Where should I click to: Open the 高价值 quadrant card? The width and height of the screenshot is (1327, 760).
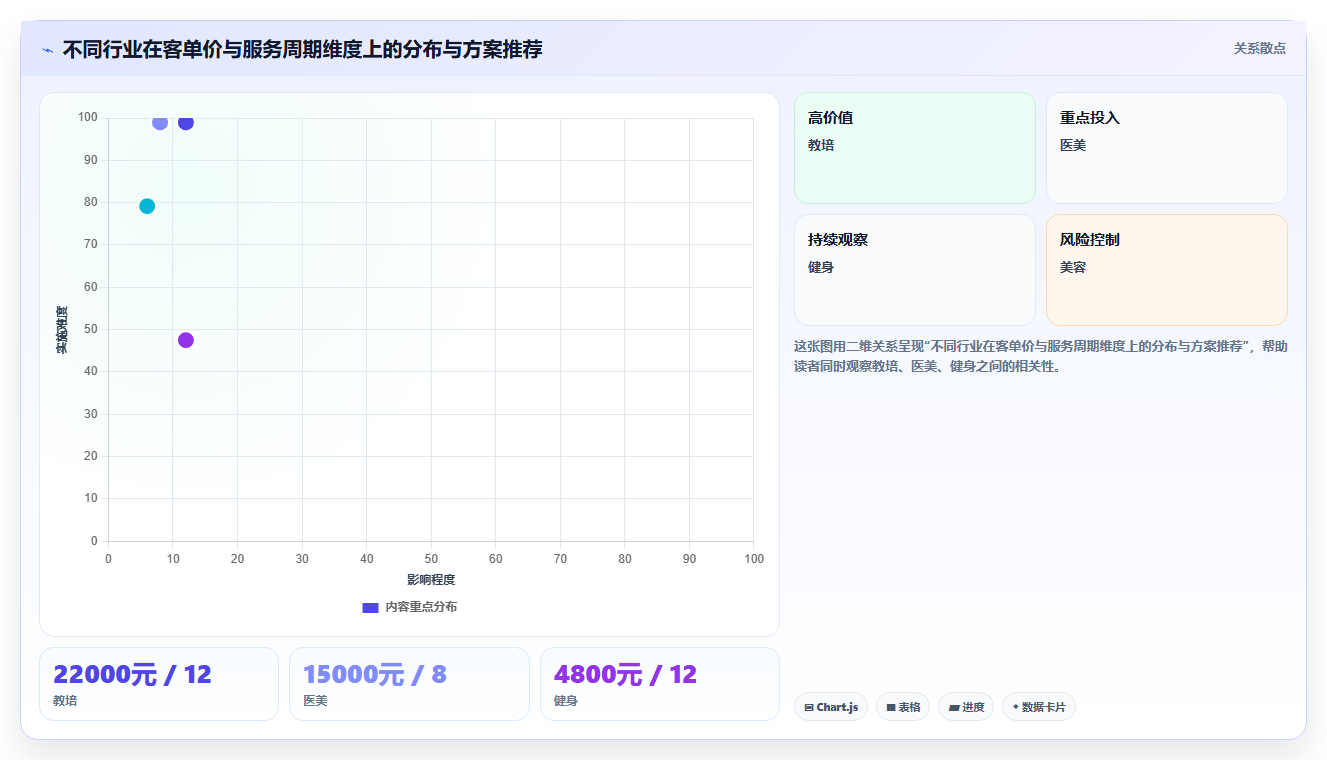[x=914, y=148]
